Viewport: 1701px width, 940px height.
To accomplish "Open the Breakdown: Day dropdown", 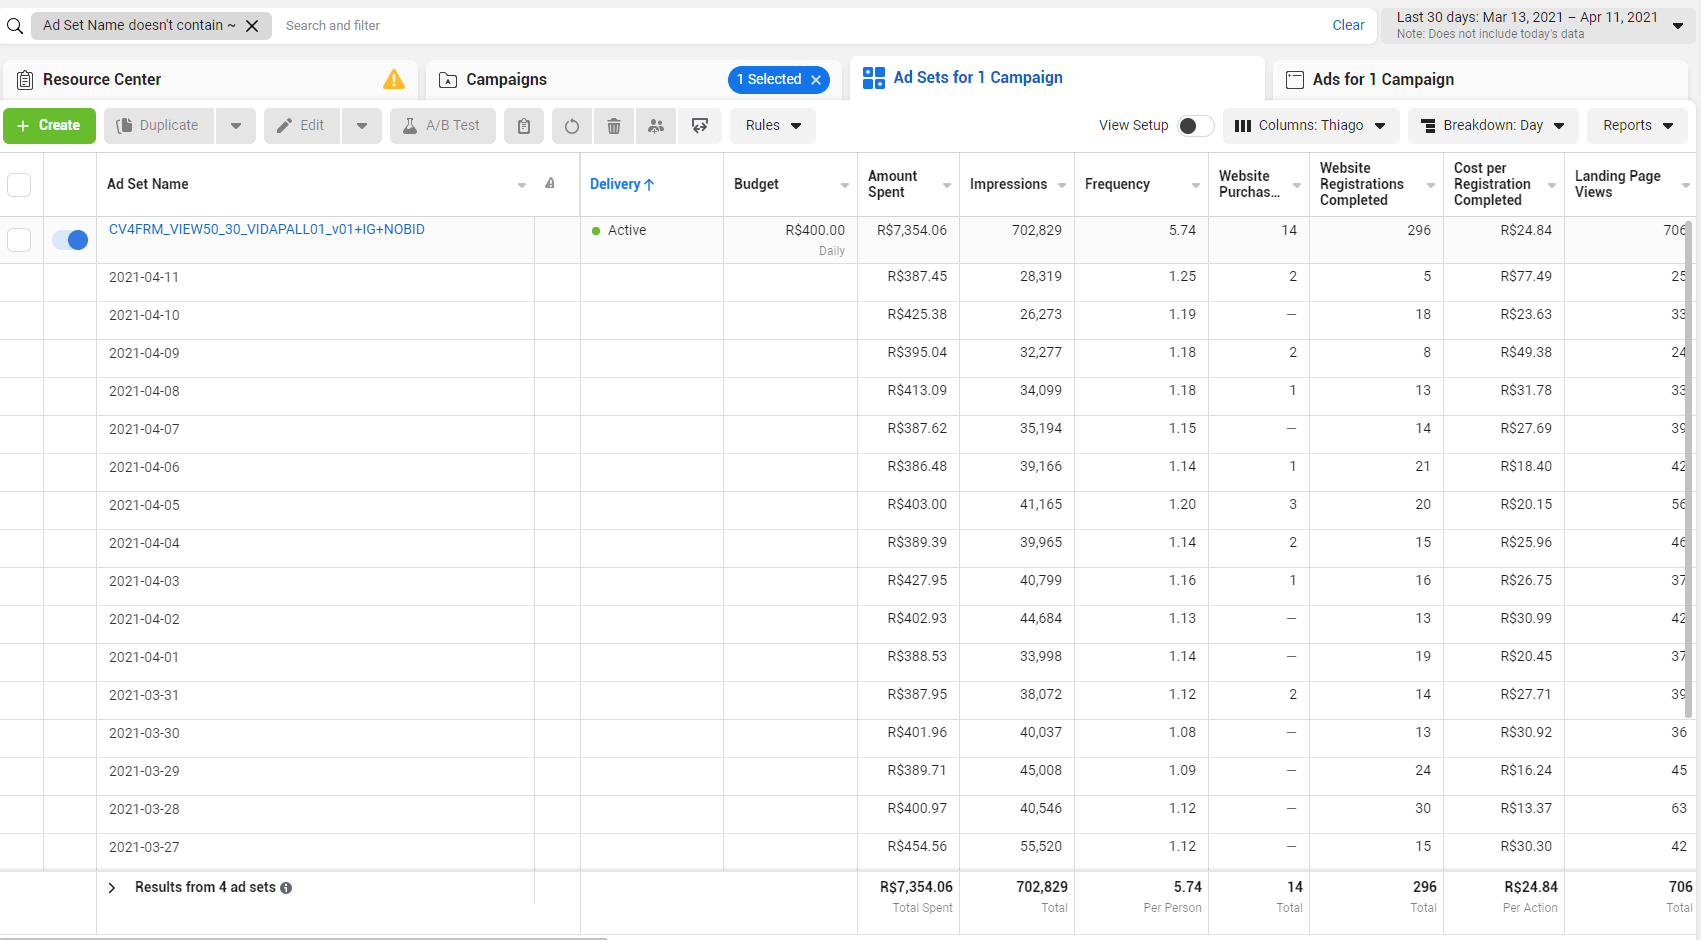I will tap(1493, 126).
